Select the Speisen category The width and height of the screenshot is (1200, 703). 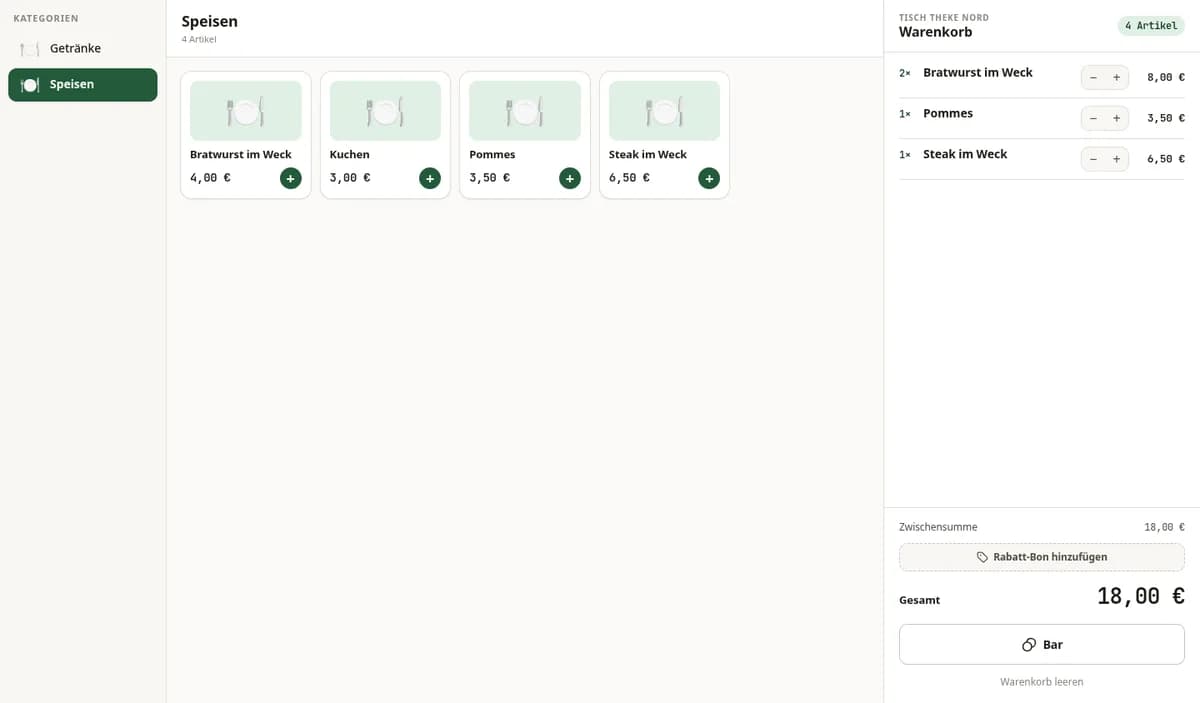(82, 85)
